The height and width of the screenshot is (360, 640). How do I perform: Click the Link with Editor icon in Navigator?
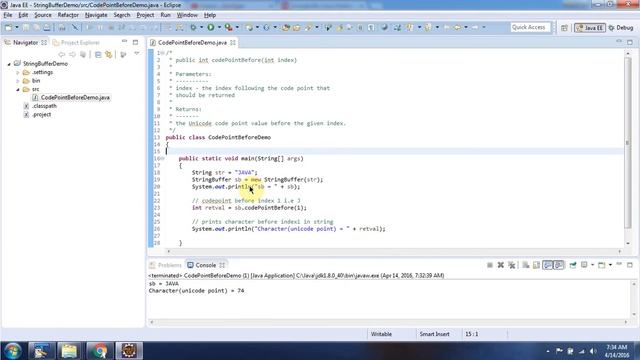coord(109,54)
